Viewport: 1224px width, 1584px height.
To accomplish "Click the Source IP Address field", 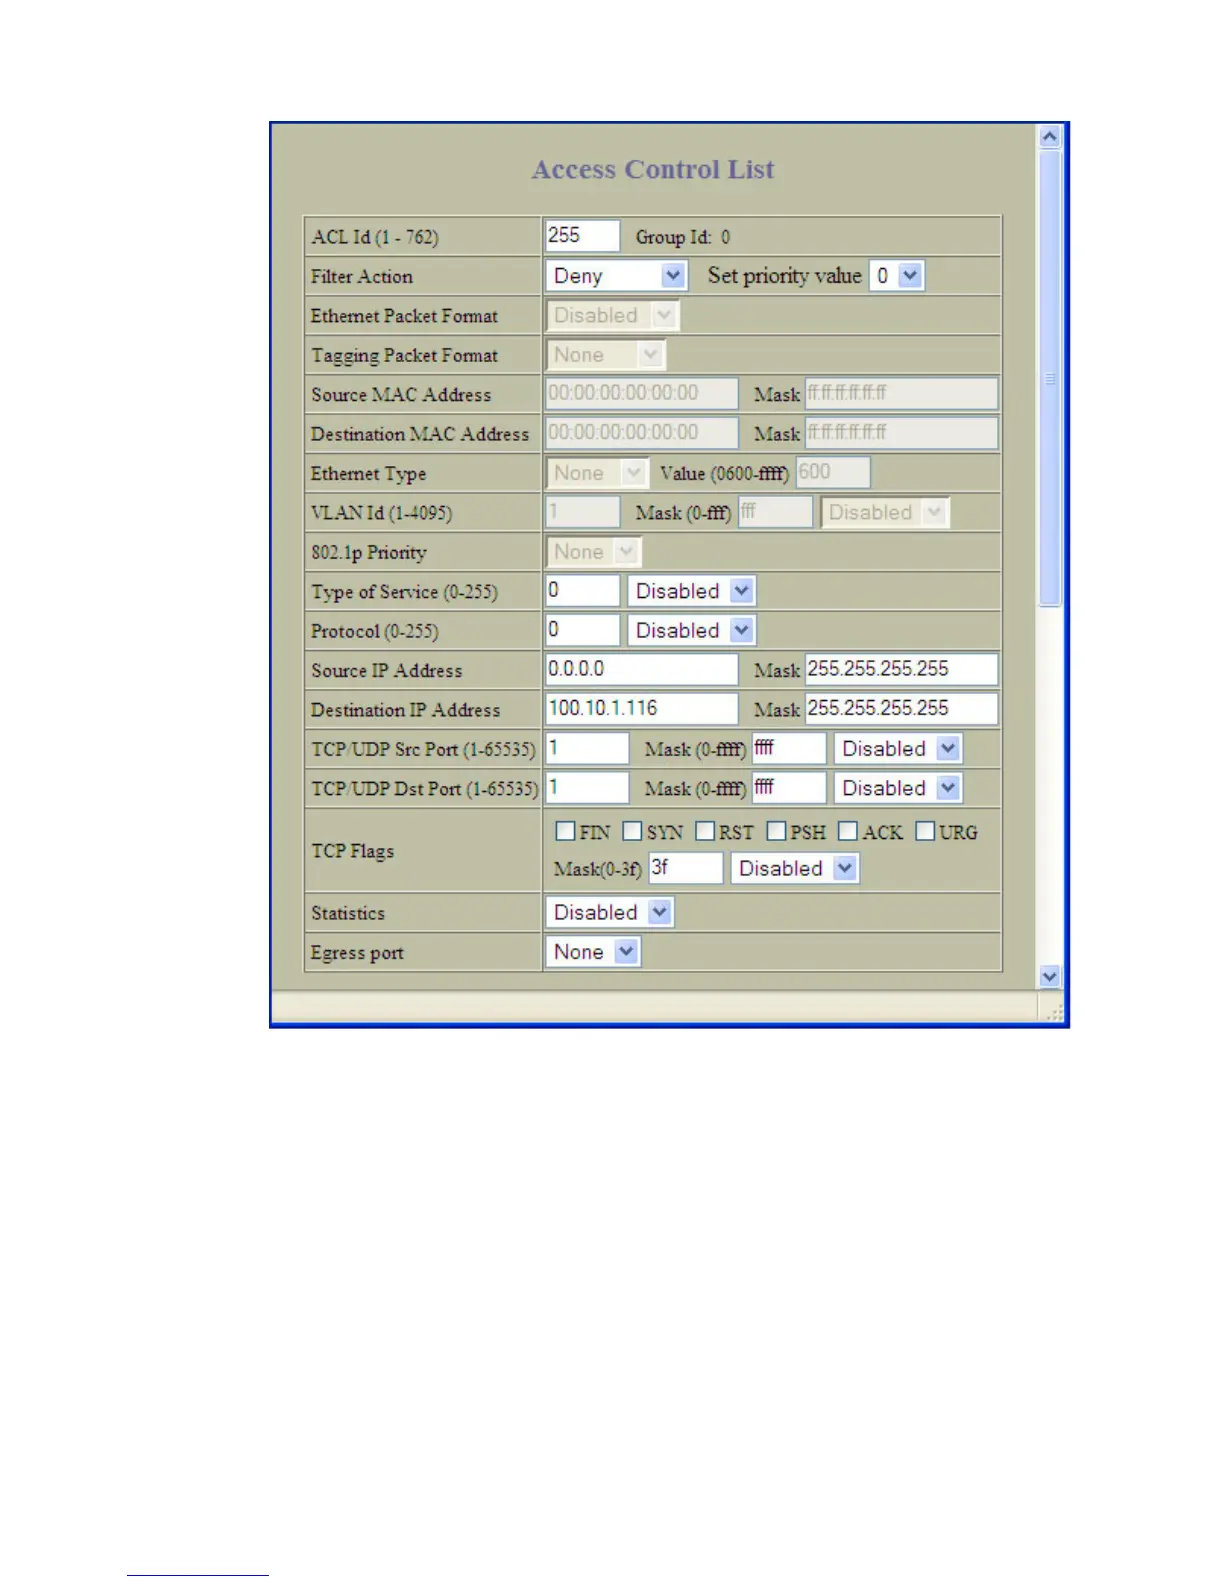I will tap(642, 670).
